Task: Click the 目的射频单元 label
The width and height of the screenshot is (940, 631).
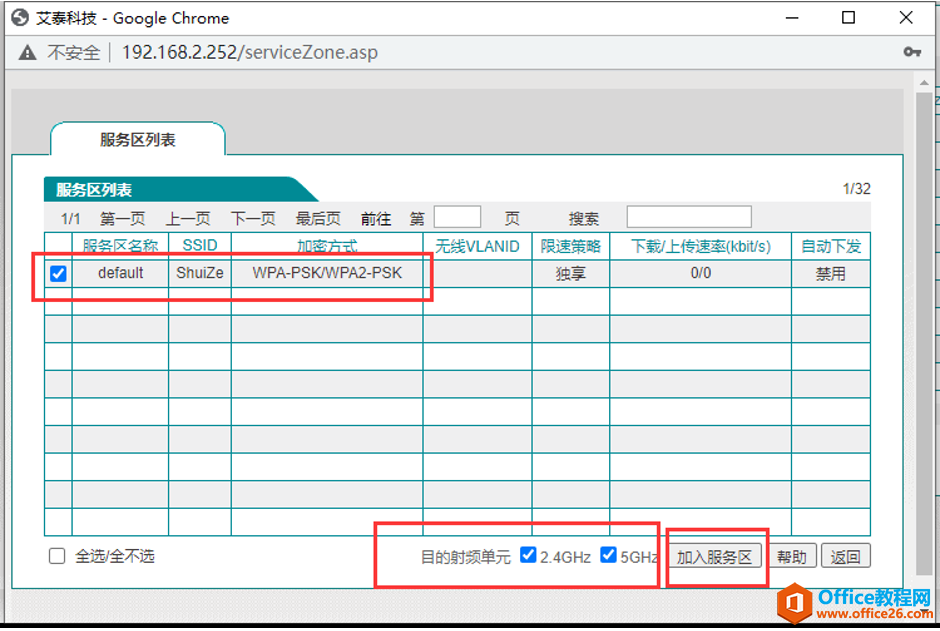Action: [x=465, y=557]
